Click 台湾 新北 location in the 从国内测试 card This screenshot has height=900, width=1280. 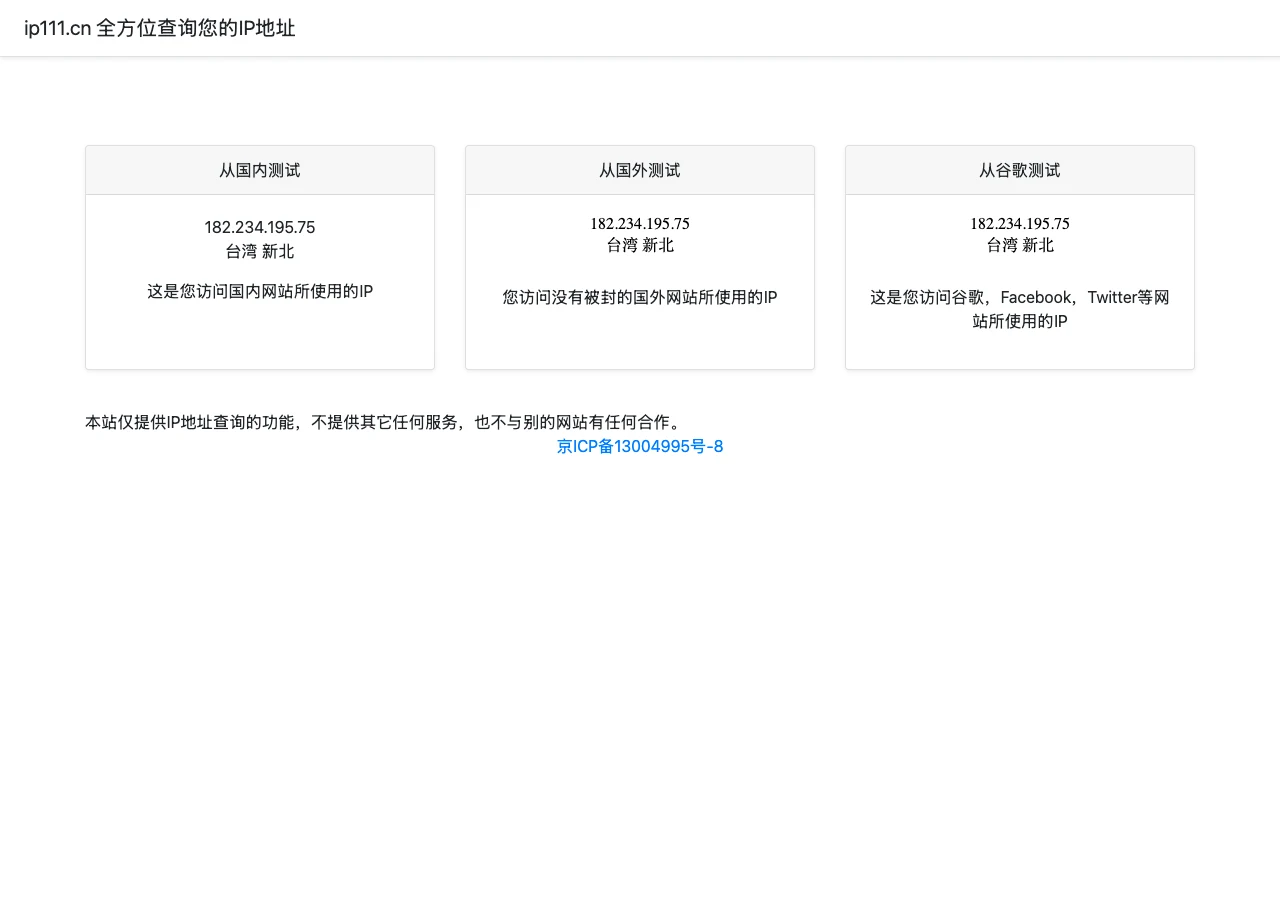click(x=260, y=251)
